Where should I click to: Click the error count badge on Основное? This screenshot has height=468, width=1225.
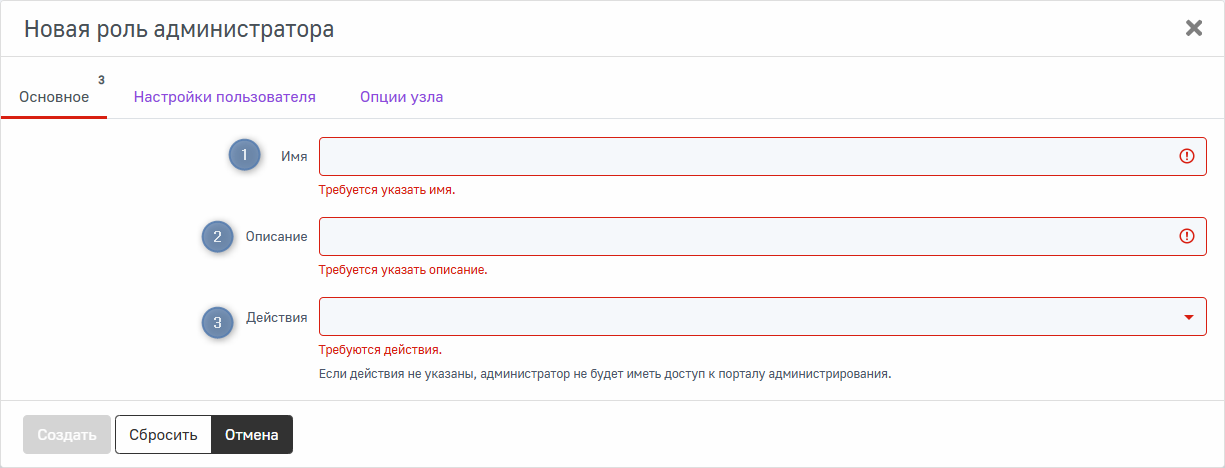101,80
